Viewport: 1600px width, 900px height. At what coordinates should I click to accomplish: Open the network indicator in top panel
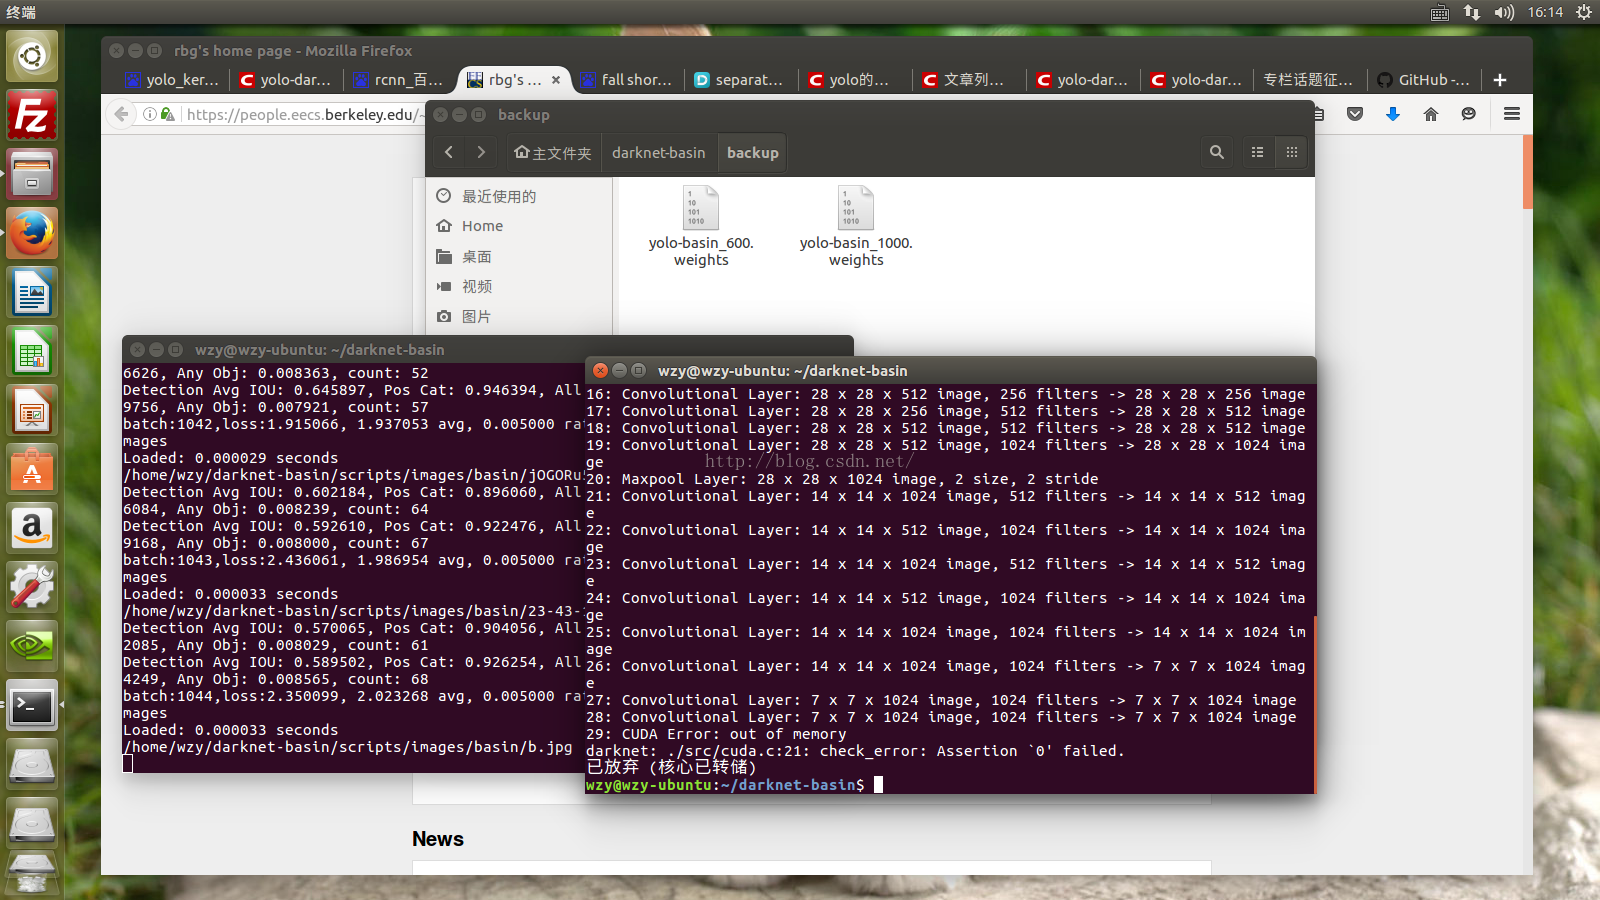point(1471,12)
